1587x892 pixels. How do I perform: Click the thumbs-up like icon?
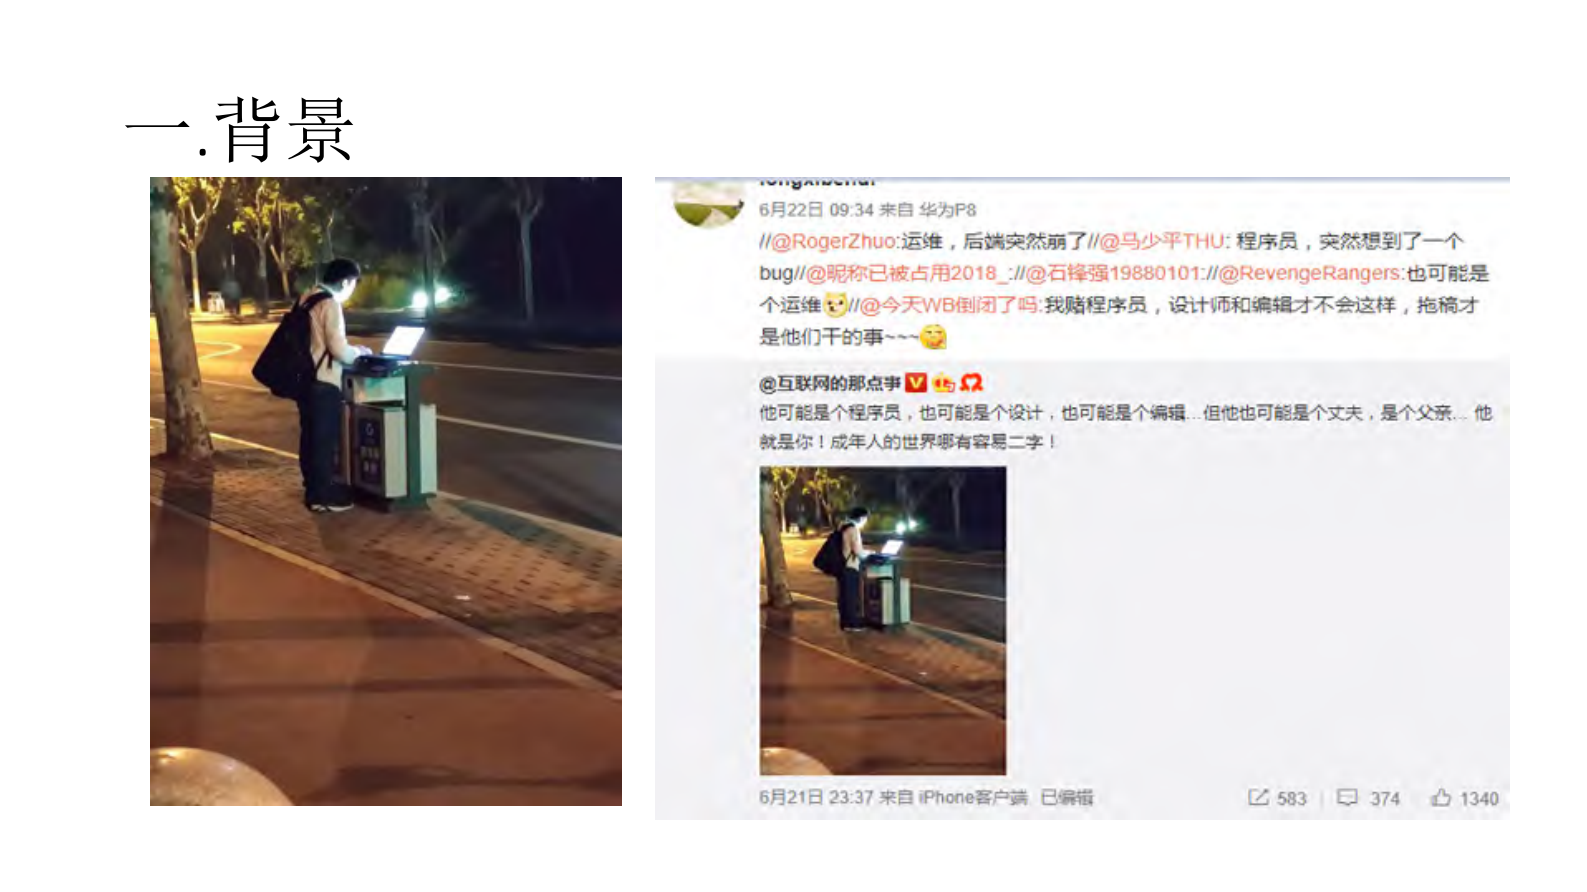[1440, 797]
